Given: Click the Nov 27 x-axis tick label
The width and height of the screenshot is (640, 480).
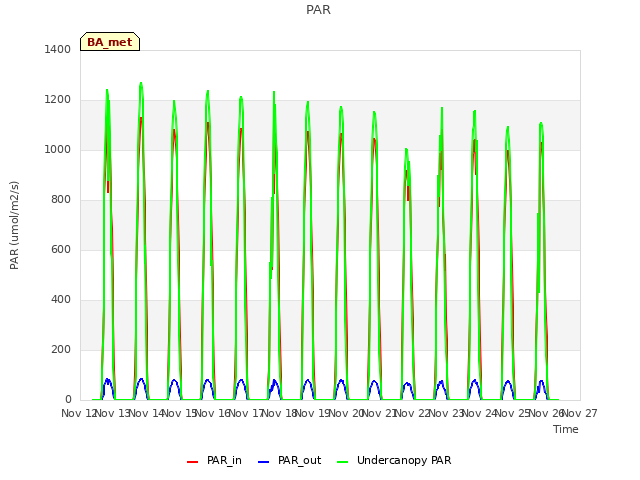Looking at the screenshot, I should 580,413.
